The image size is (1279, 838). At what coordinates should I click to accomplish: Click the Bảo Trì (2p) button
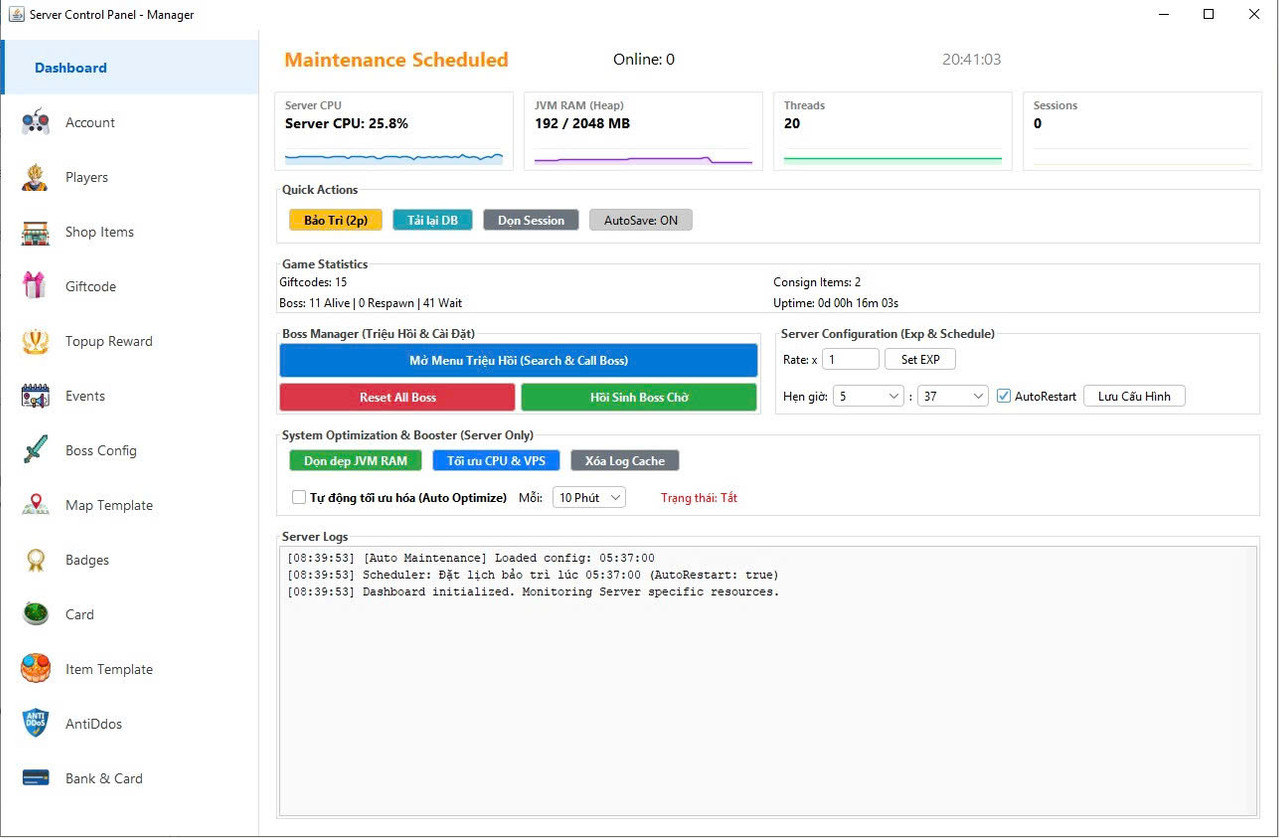tap(336, 220)
